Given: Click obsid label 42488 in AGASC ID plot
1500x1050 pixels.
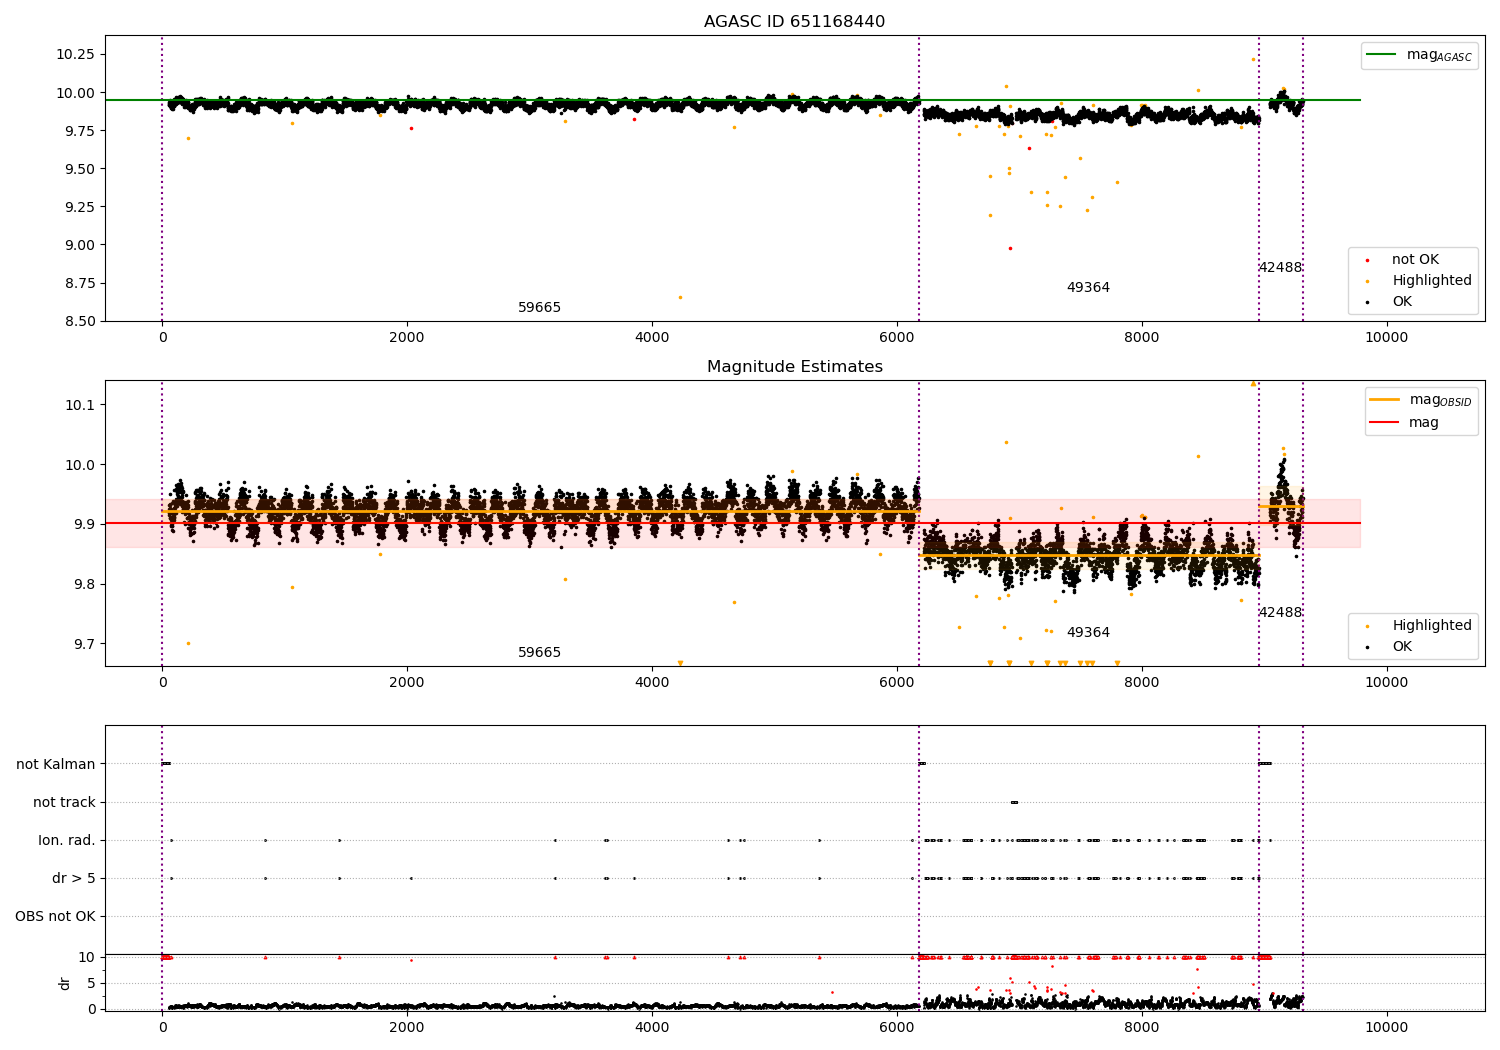Looking at the screenshot, I should click(x=1280, y=268).
